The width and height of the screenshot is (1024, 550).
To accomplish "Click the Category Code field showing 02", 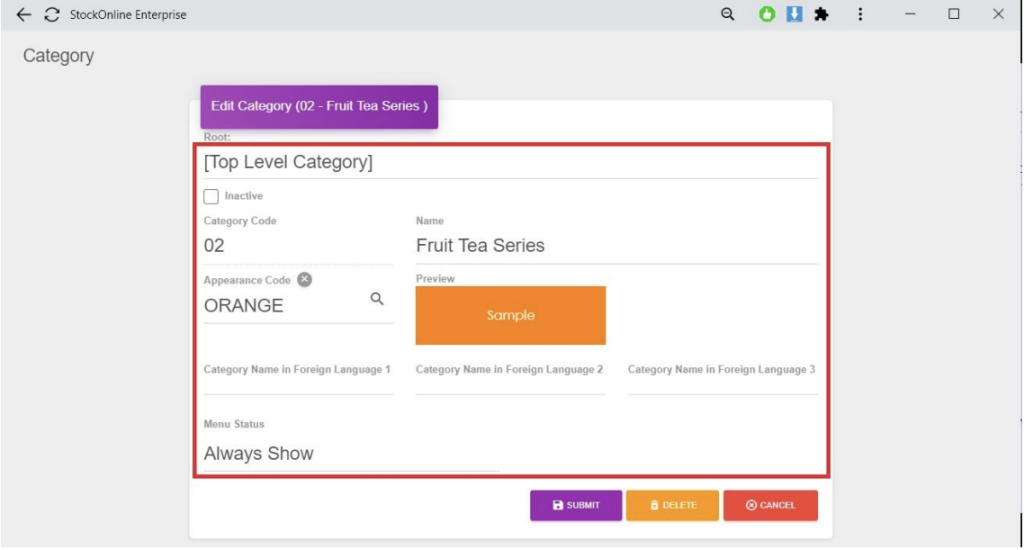I will click(298, 246).
